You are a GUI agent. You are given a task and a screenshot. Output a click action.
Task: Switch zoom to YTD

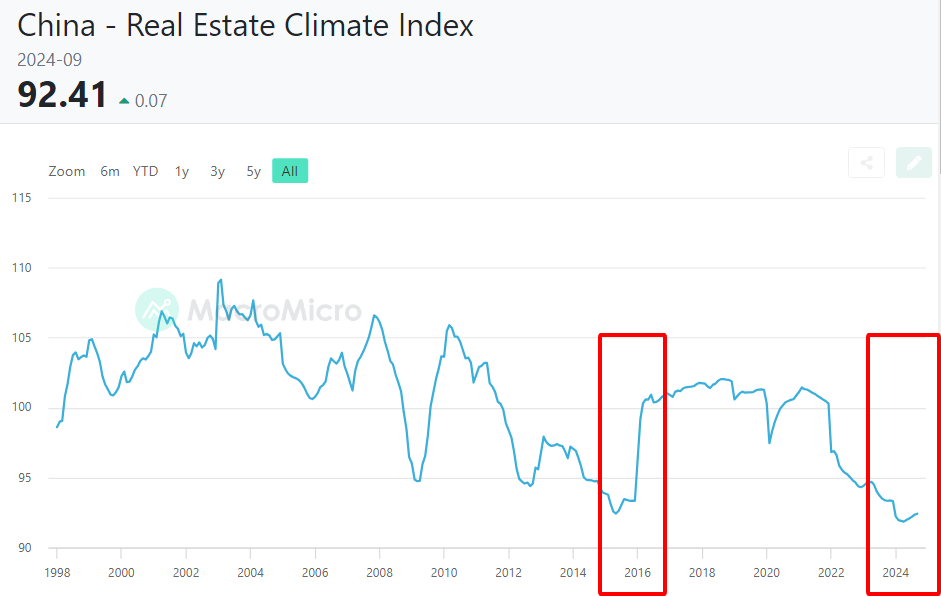tap(146, 171)
